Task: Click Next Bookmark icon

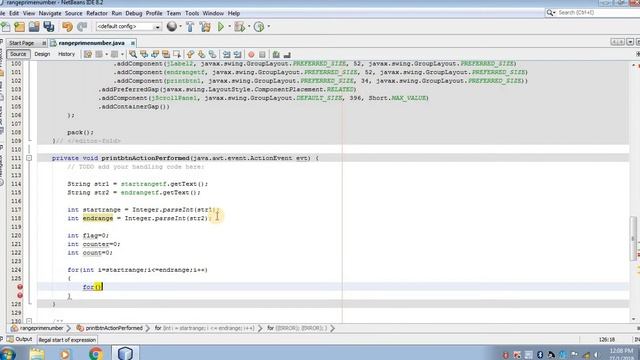Action: (x=201, y=54)
